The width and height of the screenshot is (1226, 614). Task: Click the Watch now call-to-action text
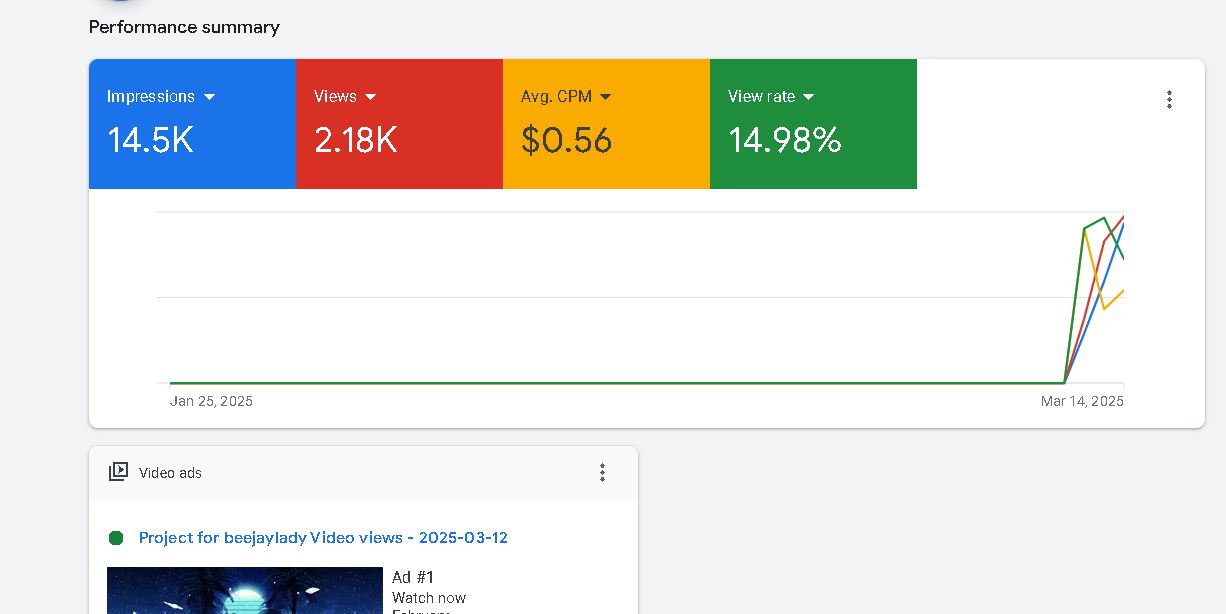429,598
